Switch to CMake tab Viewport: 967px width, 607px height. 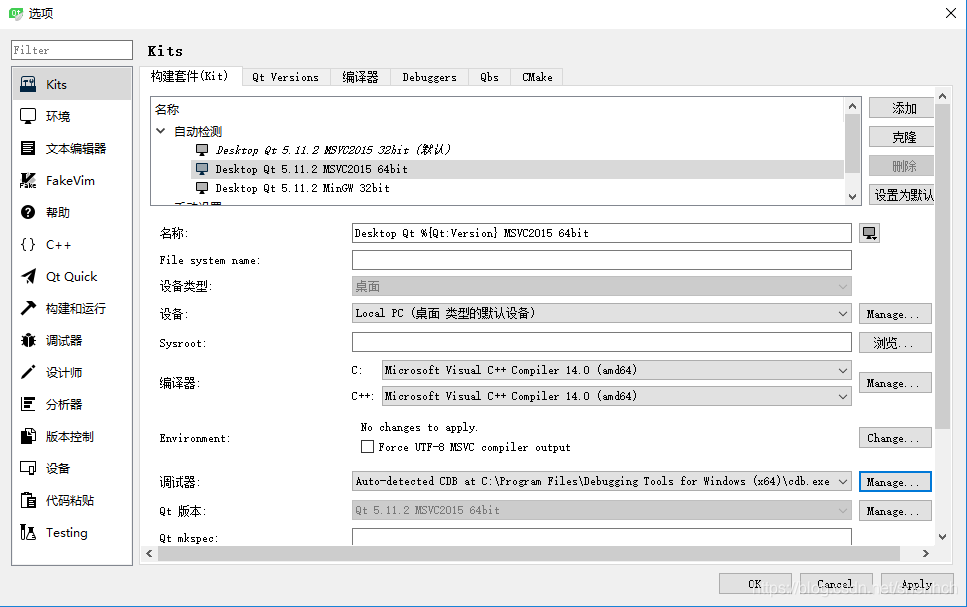click(537, 77)
